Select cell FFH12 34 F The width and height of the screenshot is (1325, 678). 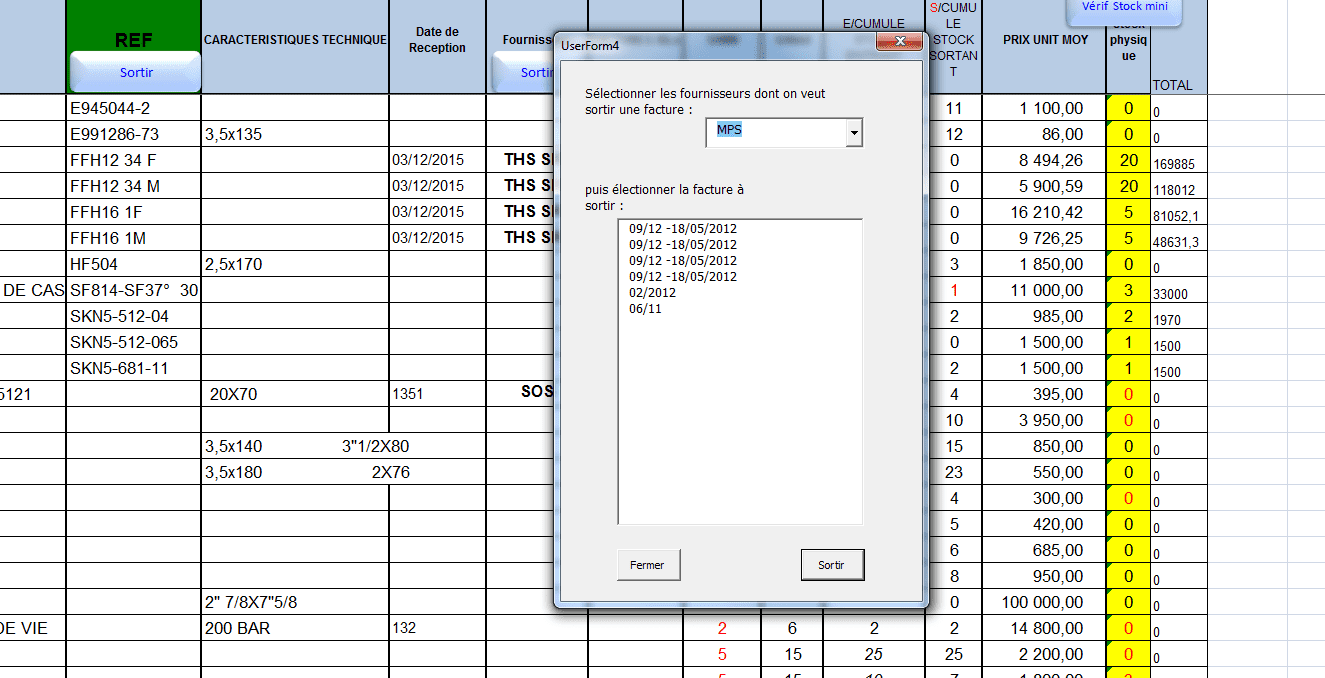coord(134,160)
